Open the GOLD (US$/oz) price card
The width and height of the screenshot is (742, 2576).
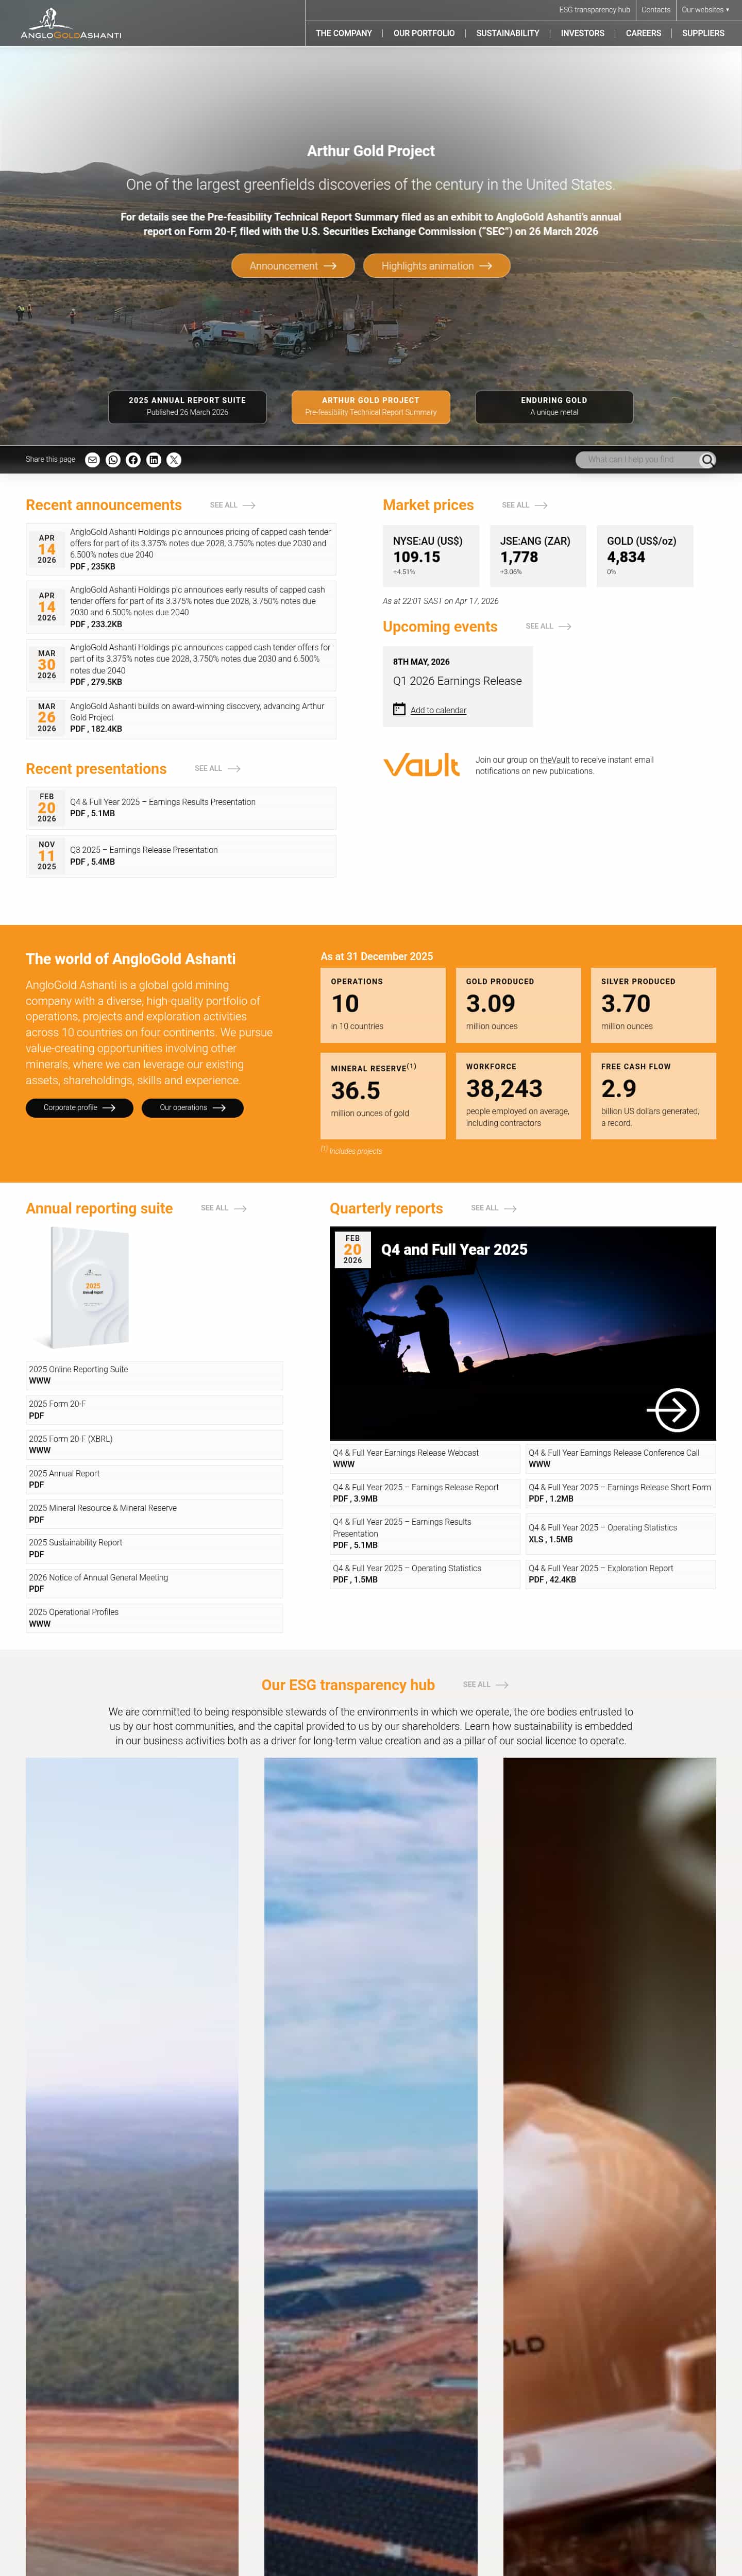(645, 556)
